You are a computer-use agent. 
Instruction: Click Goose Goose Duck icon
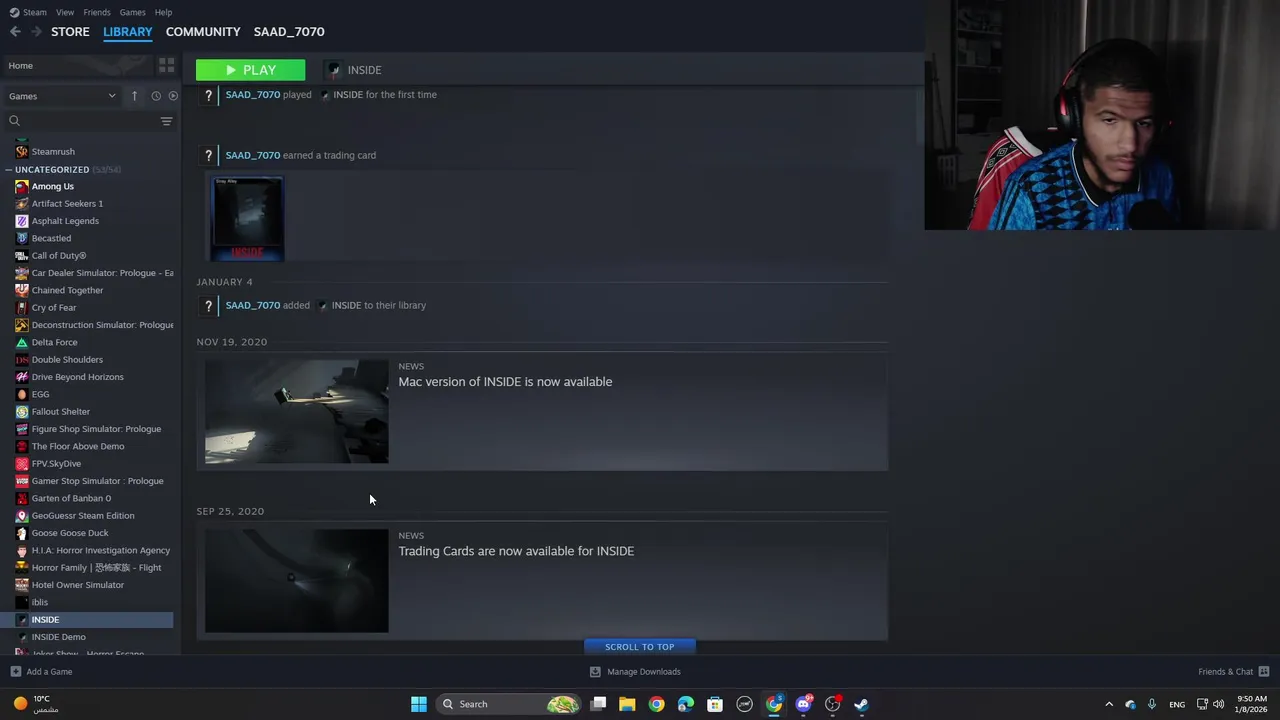click(22, 533)
